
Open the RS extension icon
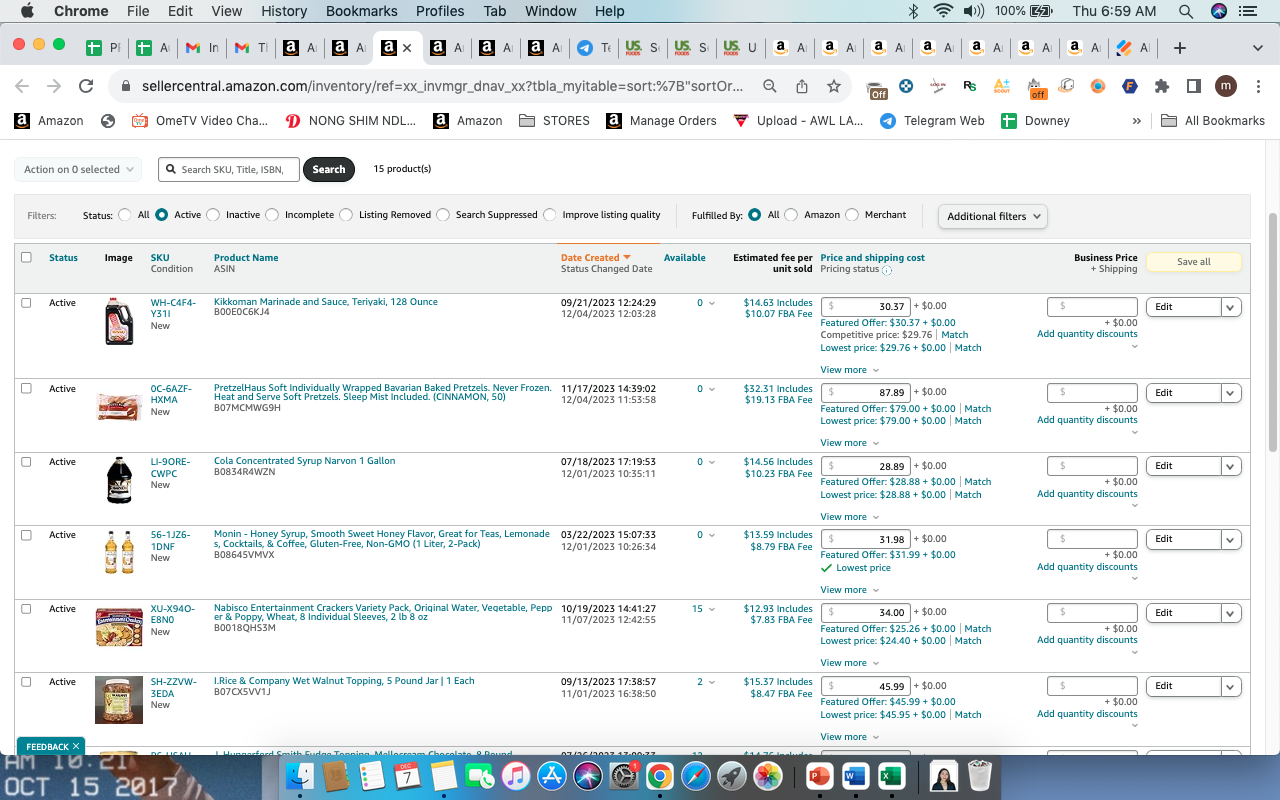969,87
